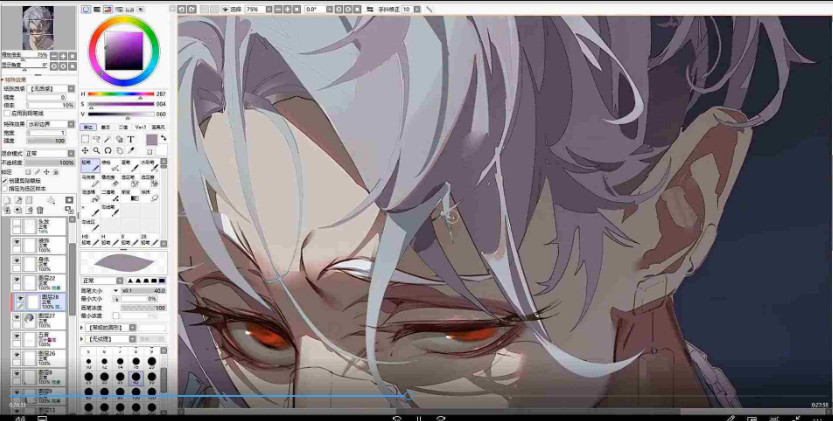
Task: Delete the current layer with trash icon
Action: [x=40, y=210]
